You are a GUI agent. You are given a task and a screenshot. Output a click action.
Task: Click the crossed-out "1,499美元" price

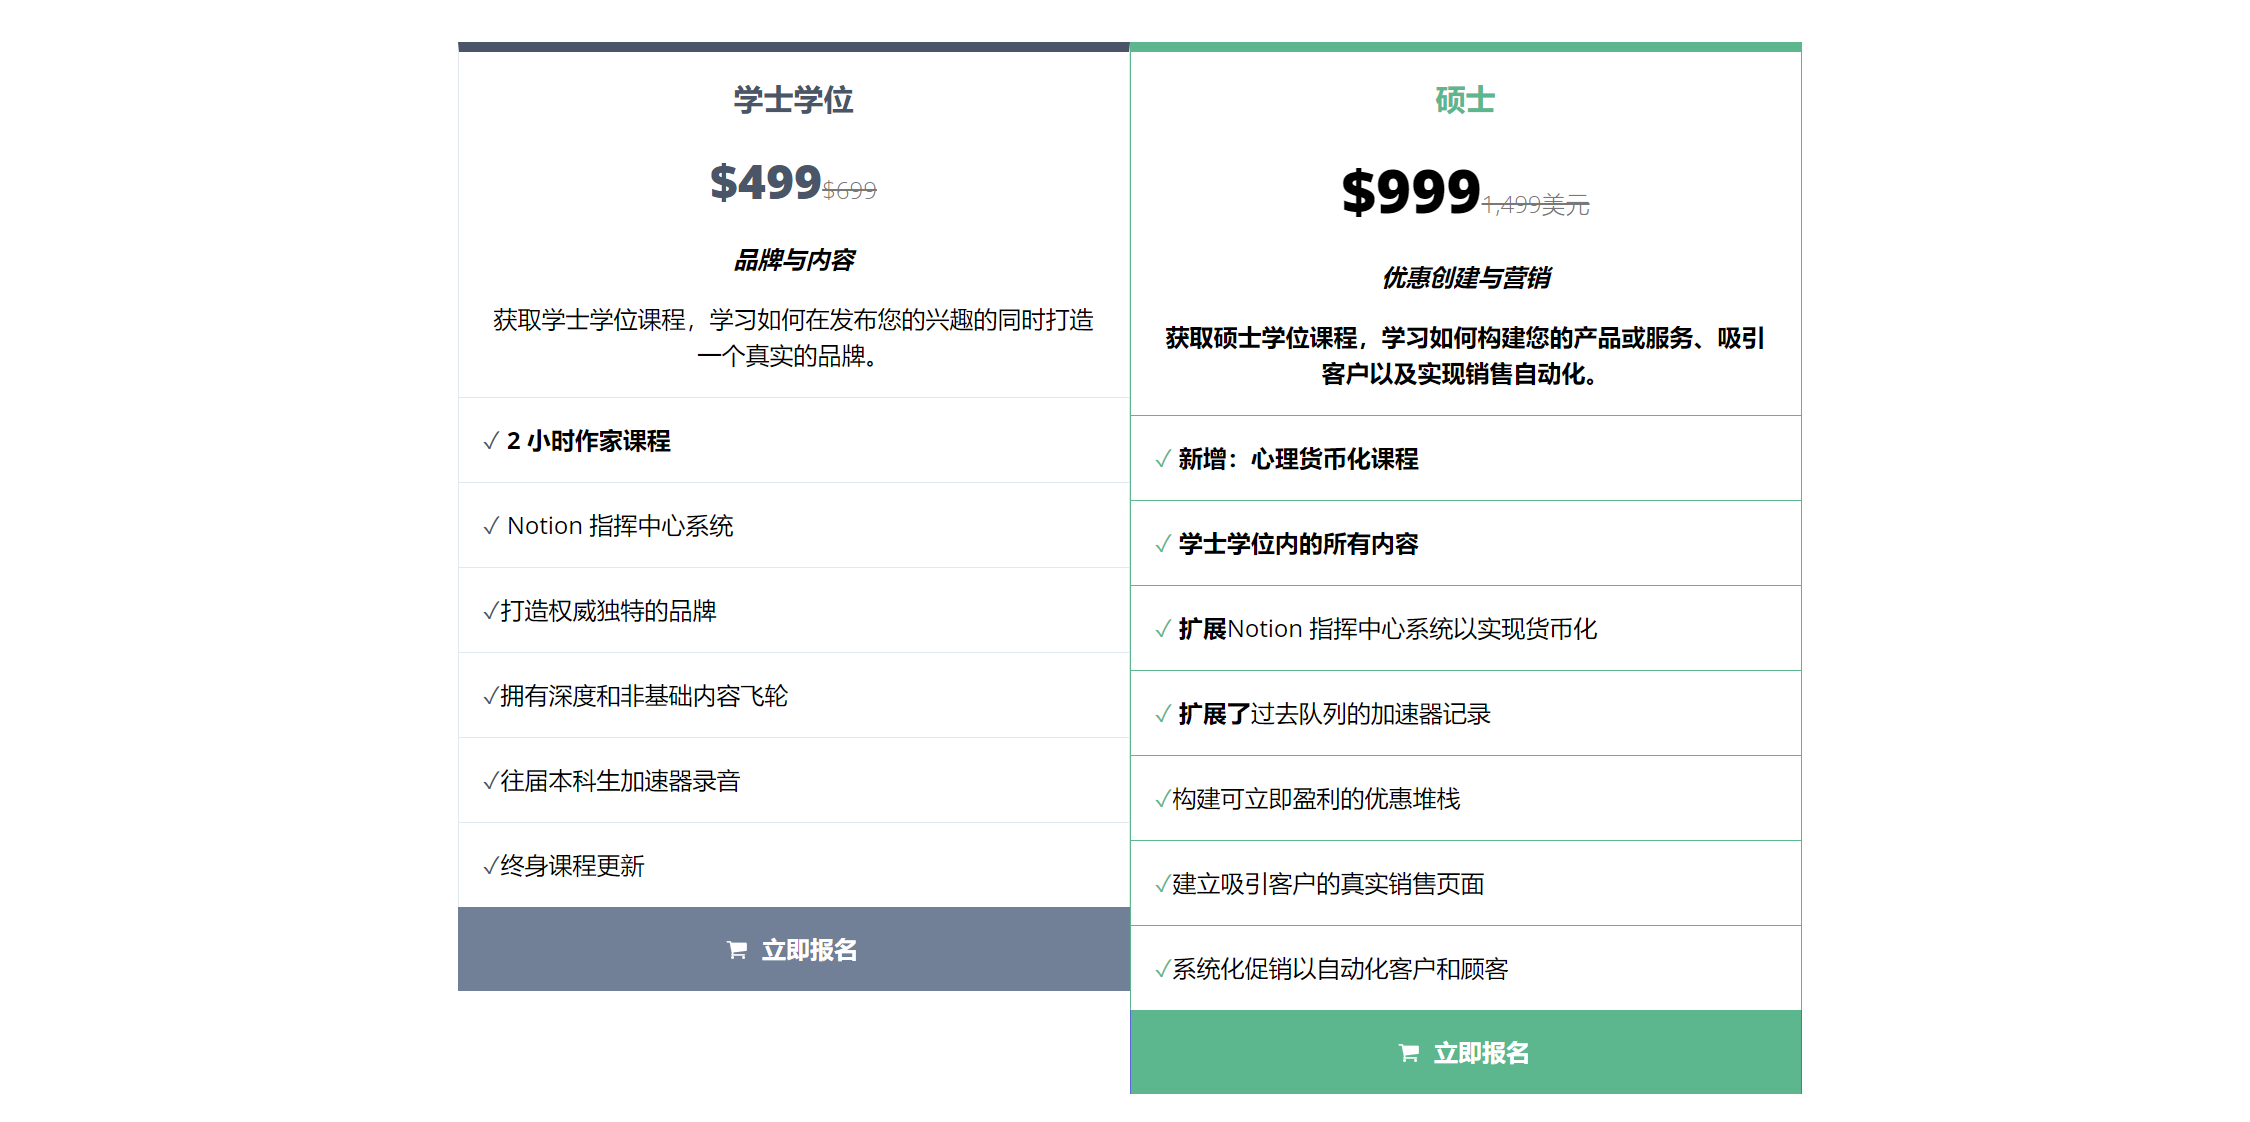point(1535,205)
